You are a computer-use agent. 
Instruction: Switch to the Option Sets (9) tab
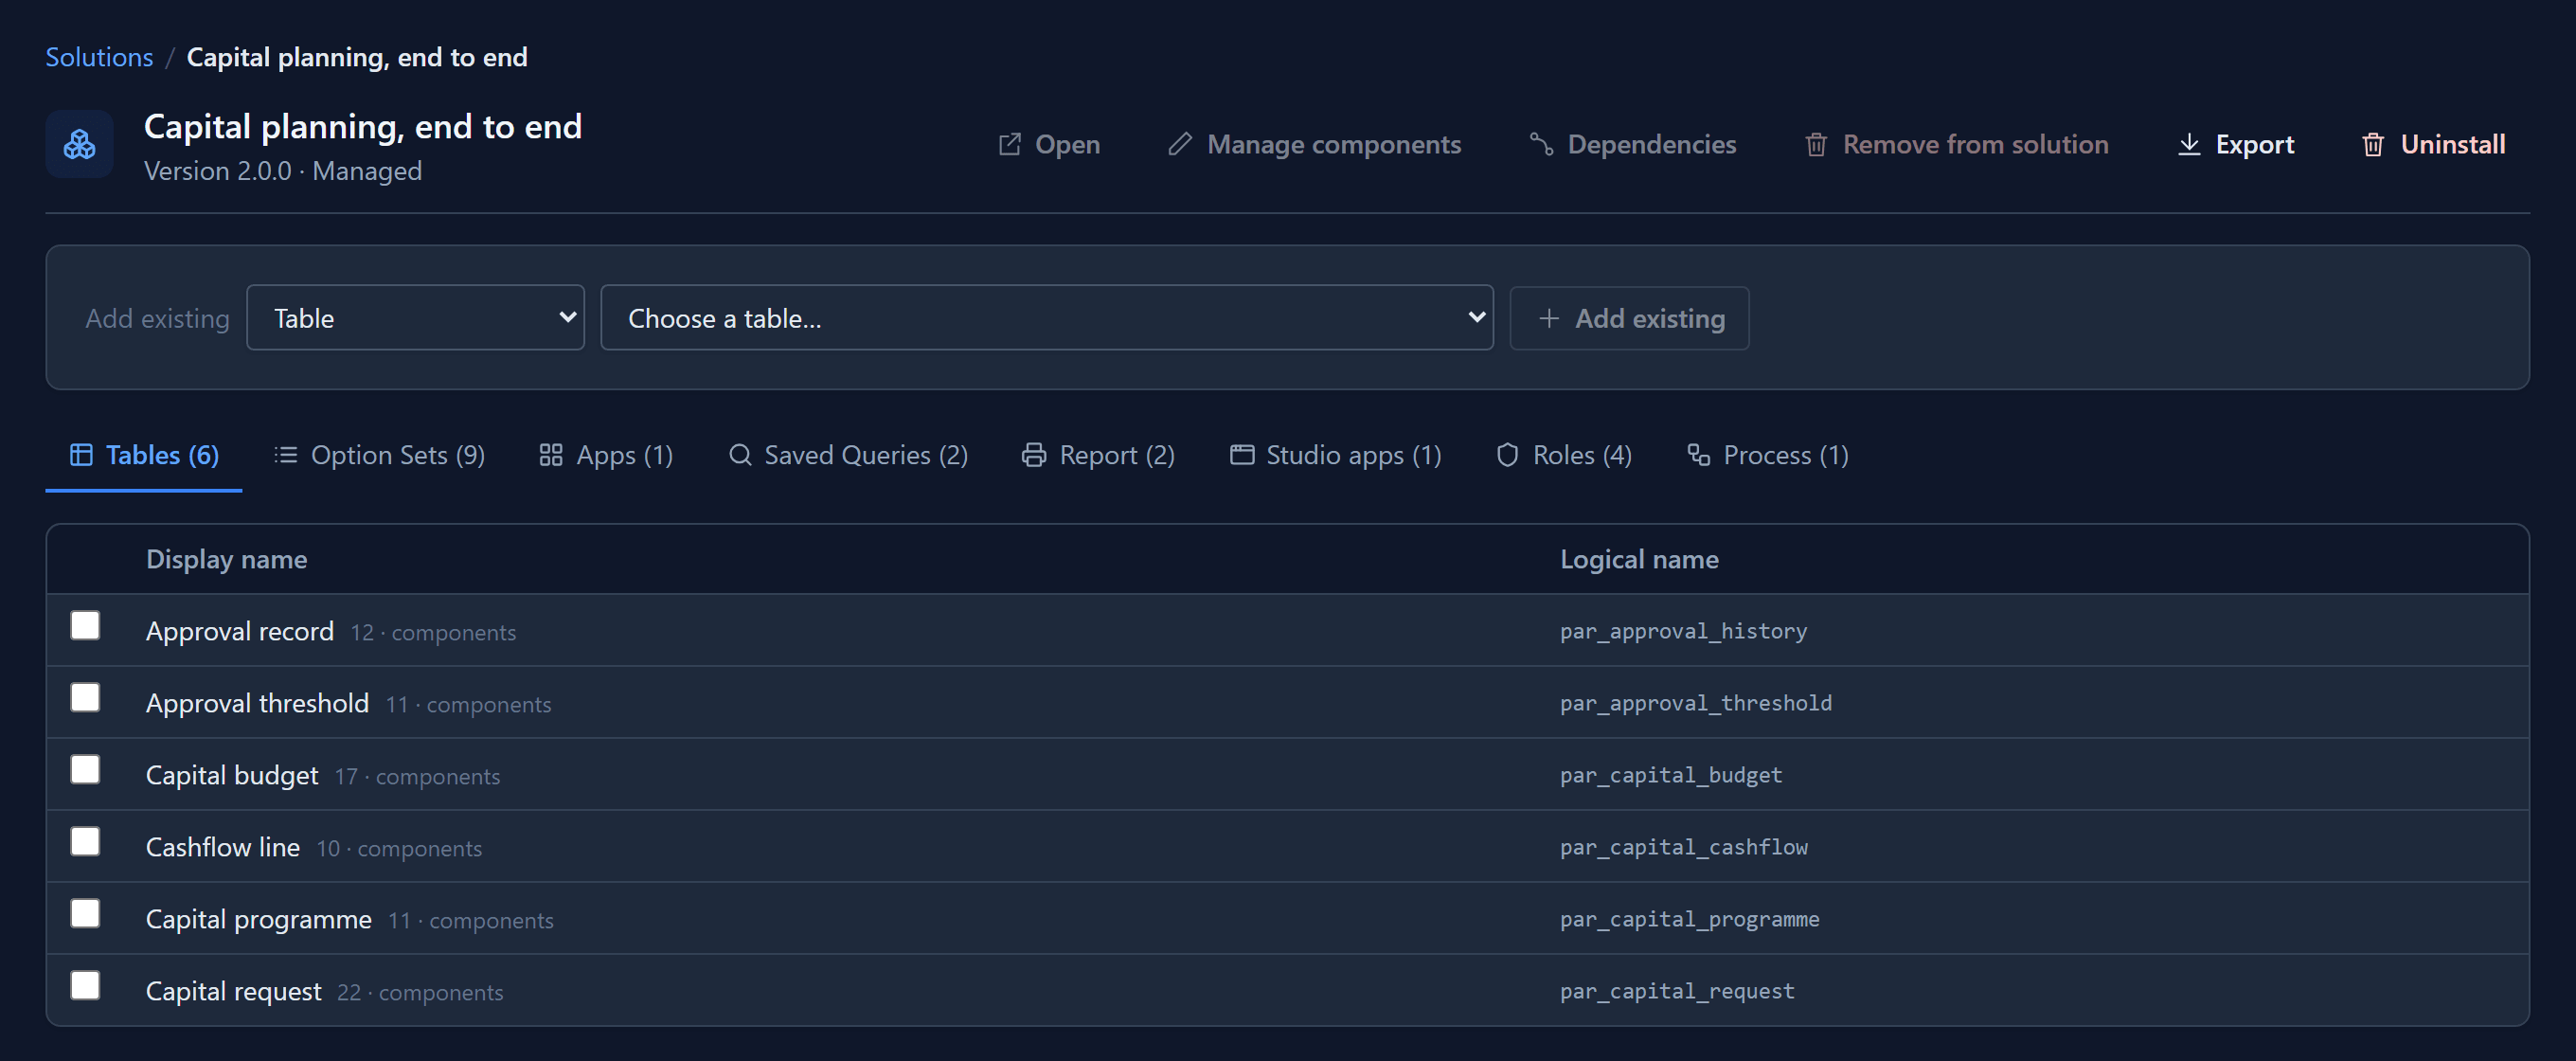coord(379,455)
